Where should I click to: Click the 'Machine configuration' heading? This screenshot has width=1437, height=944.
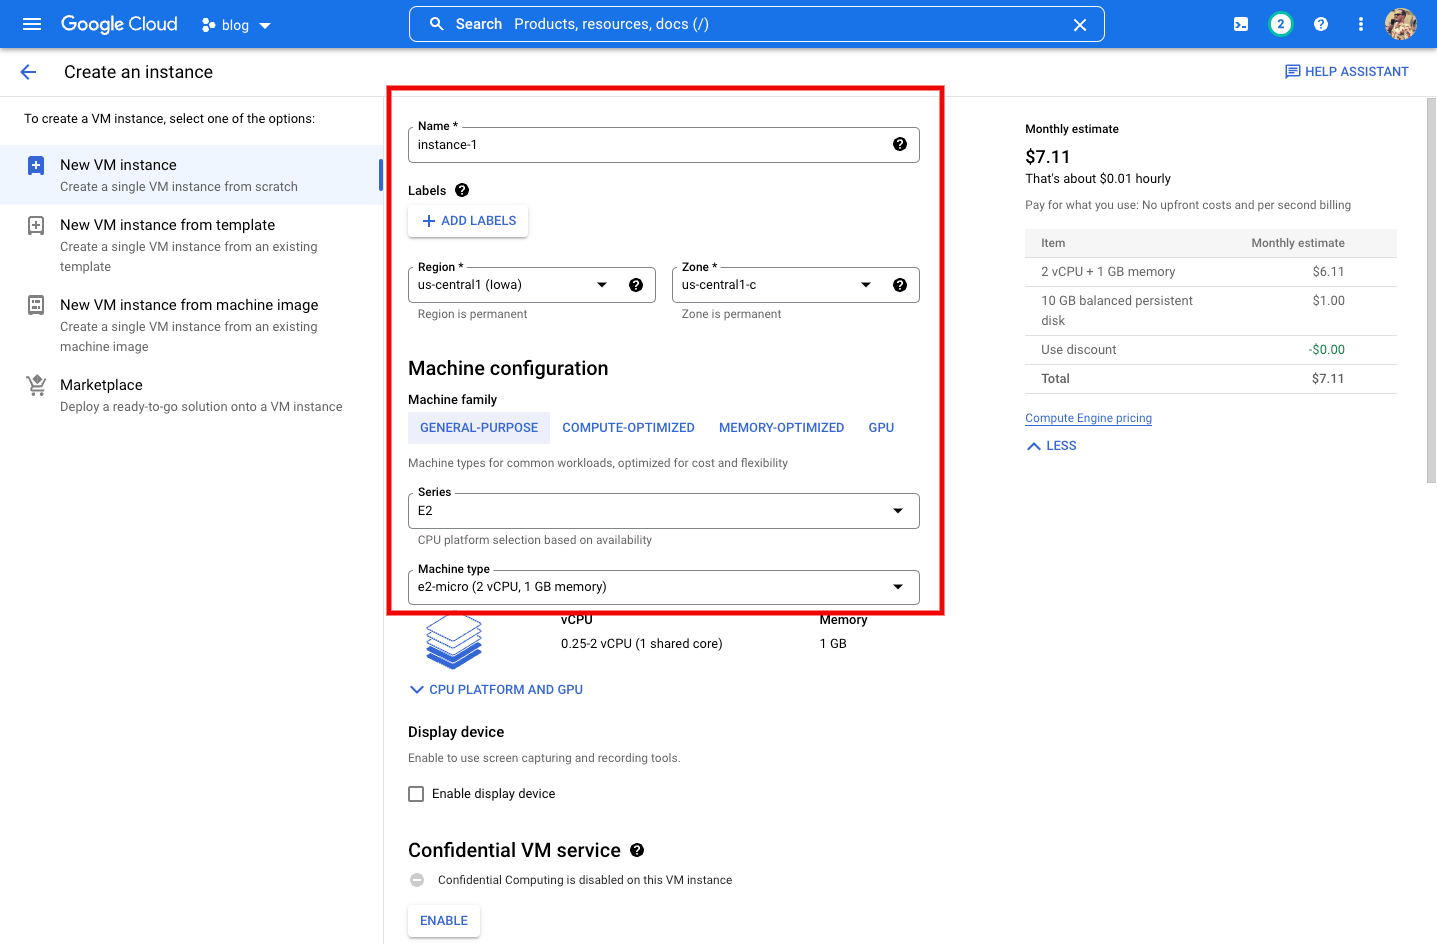508,368
